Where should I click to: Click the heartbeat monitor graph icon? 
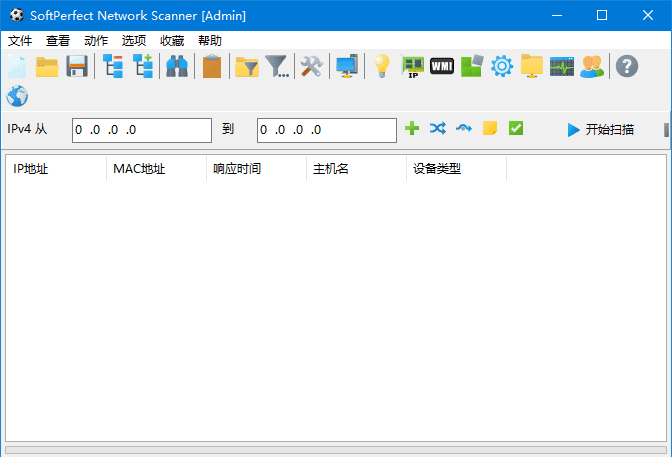(562, 66)
